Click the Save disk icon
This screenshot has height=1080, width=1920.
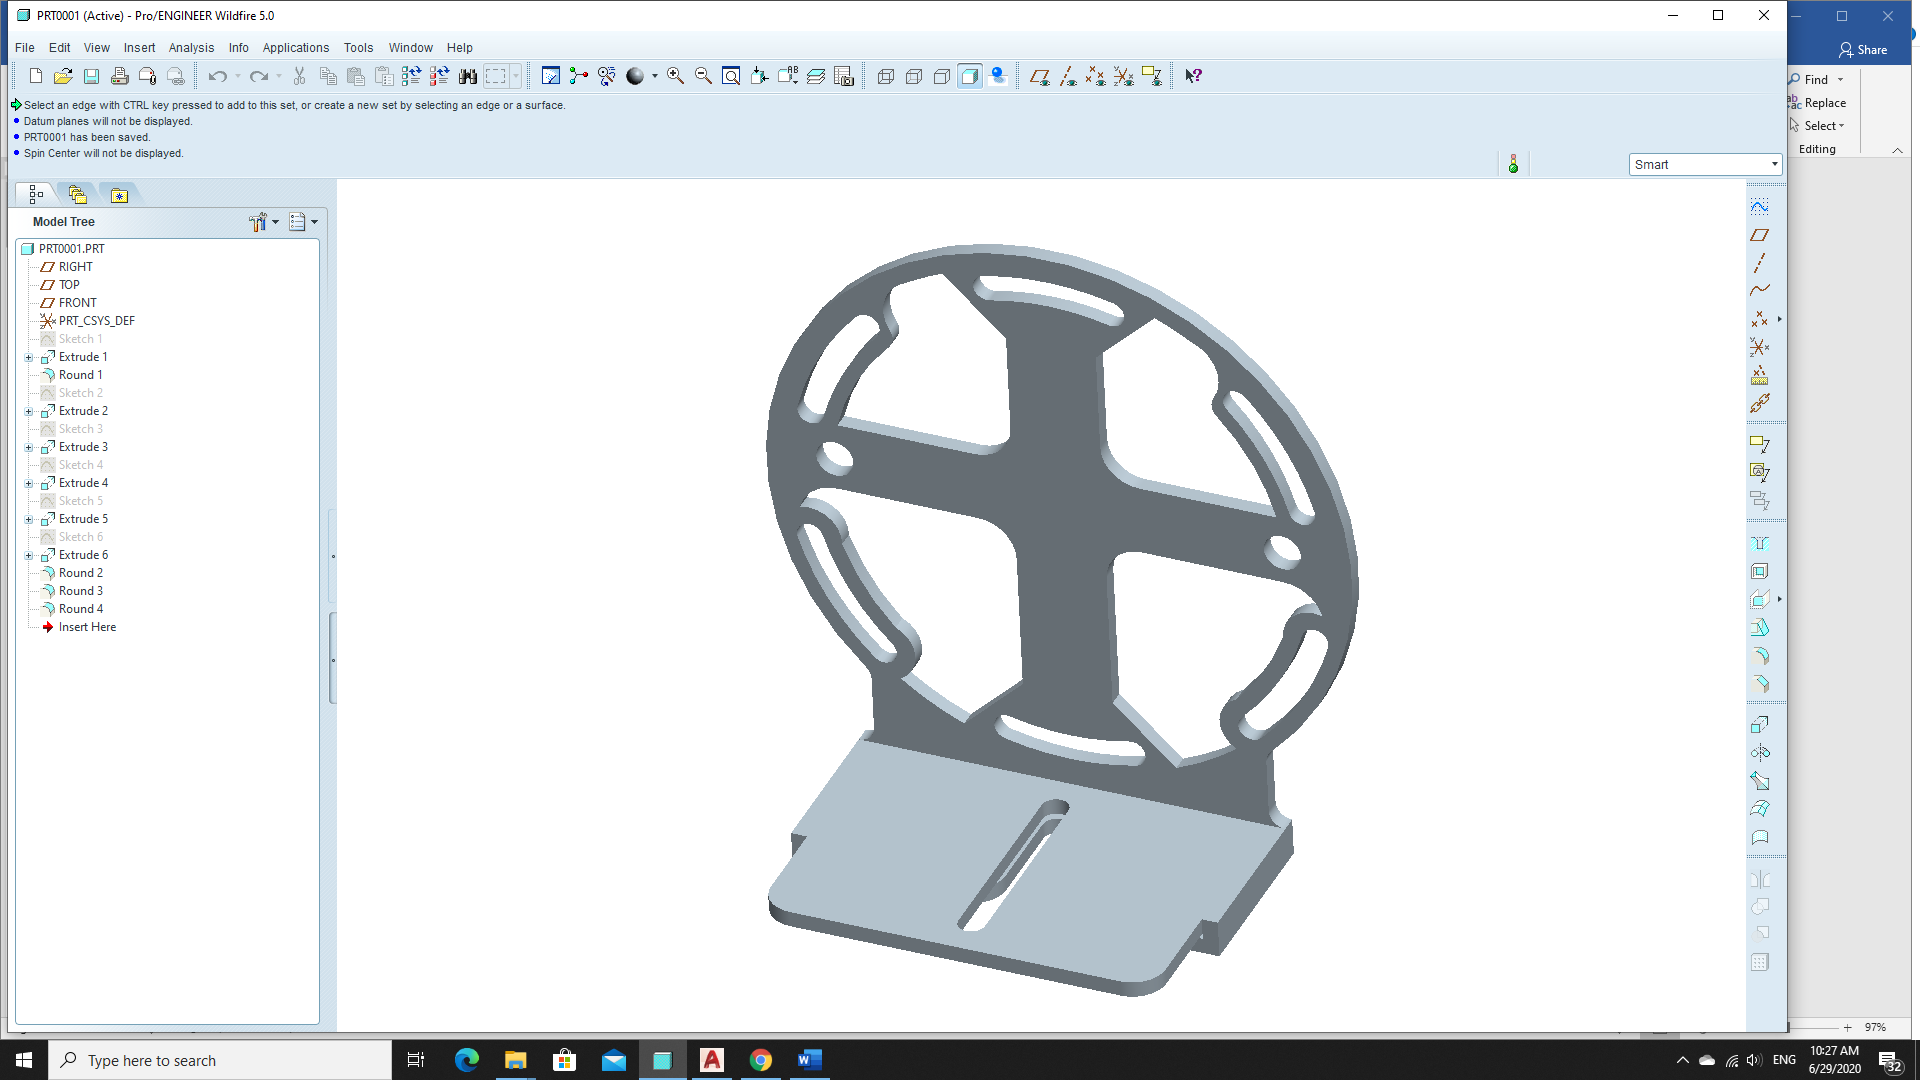91,76
